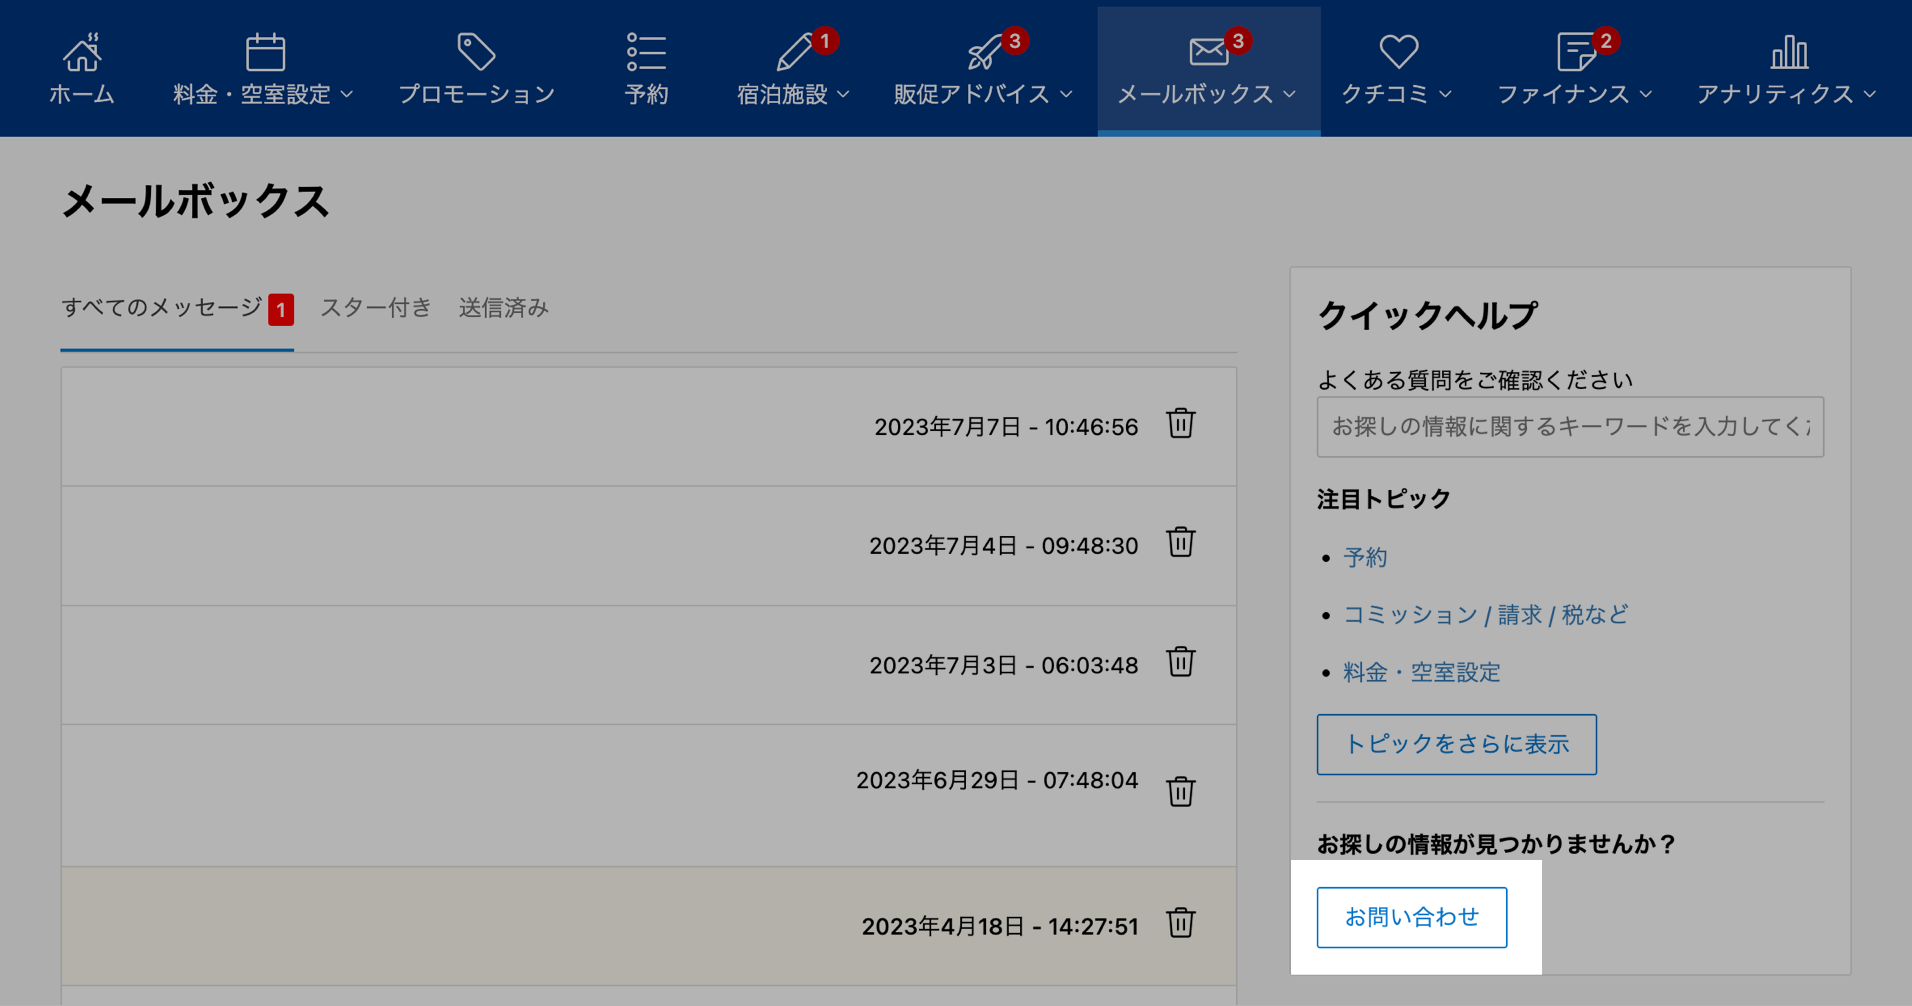The image size is (1912, 1006).
Task: Click the トピックをさらに表示 button
Action: click(x=1456, y=744)
